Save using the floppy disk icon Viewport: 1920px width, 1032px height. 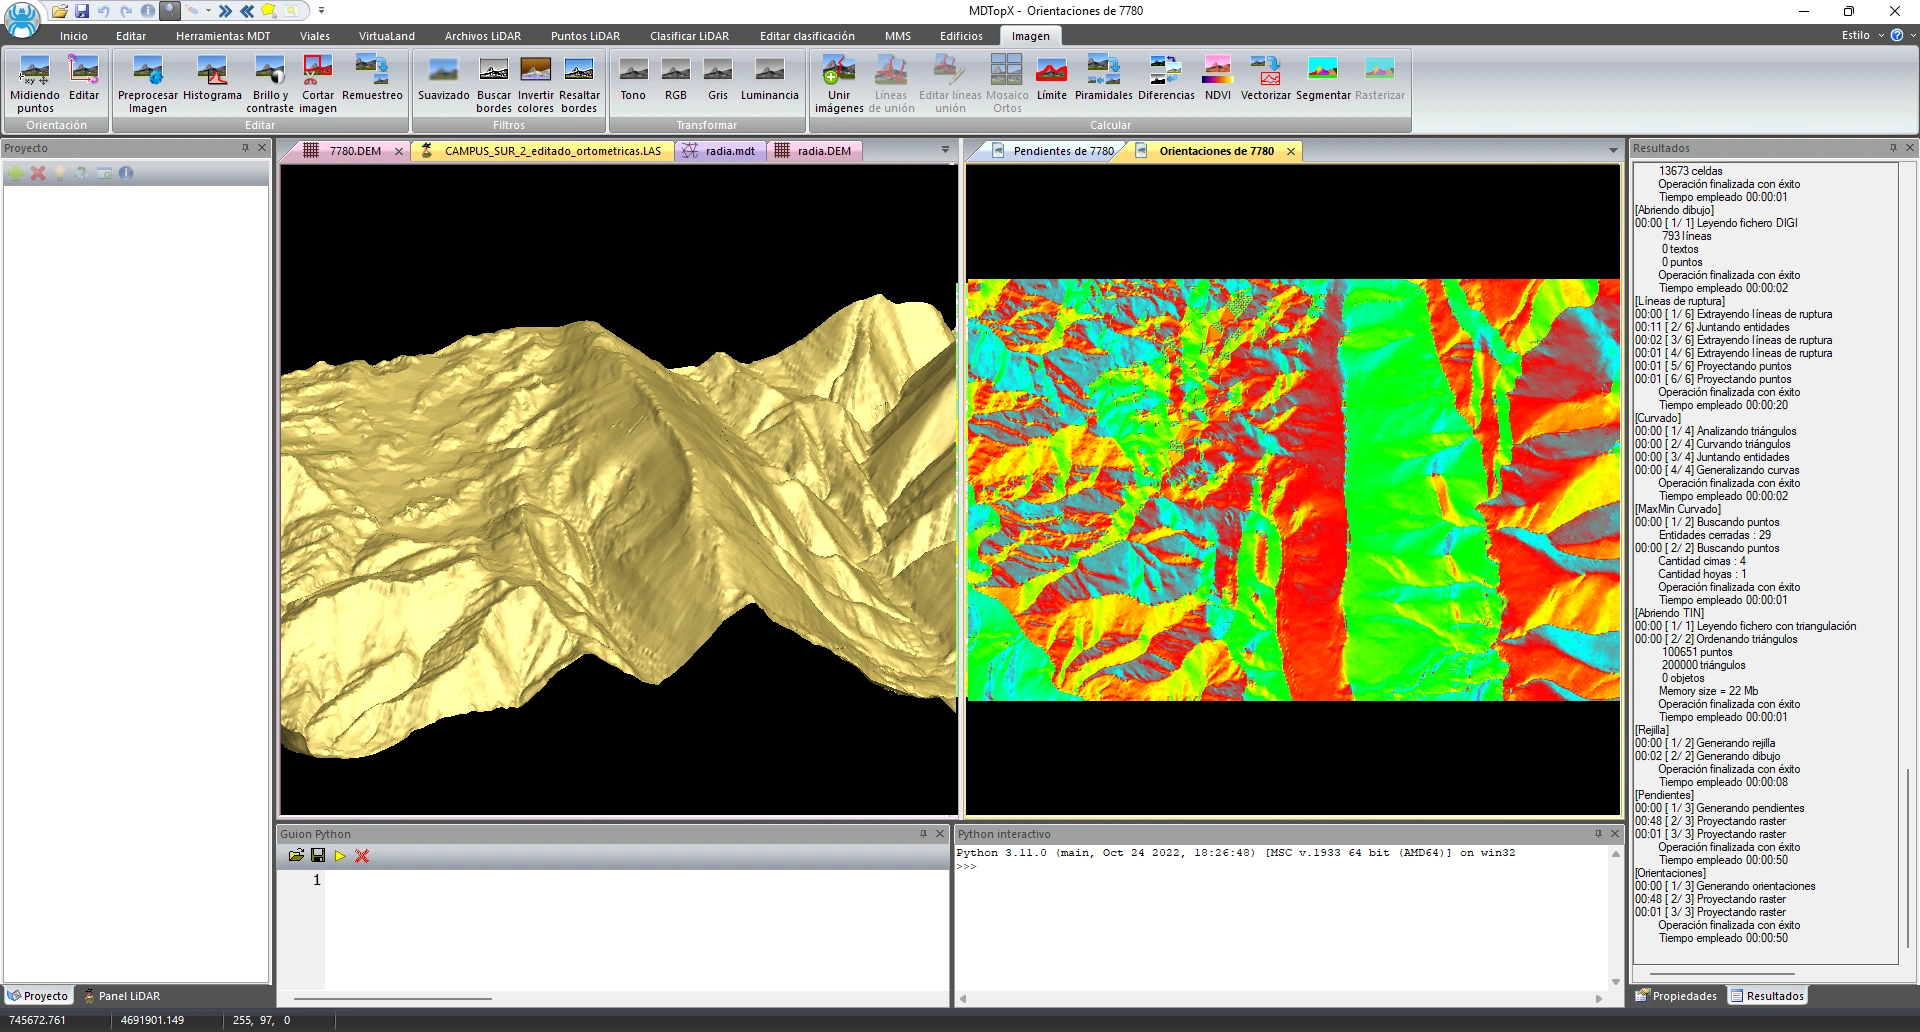tap(82, 11)
